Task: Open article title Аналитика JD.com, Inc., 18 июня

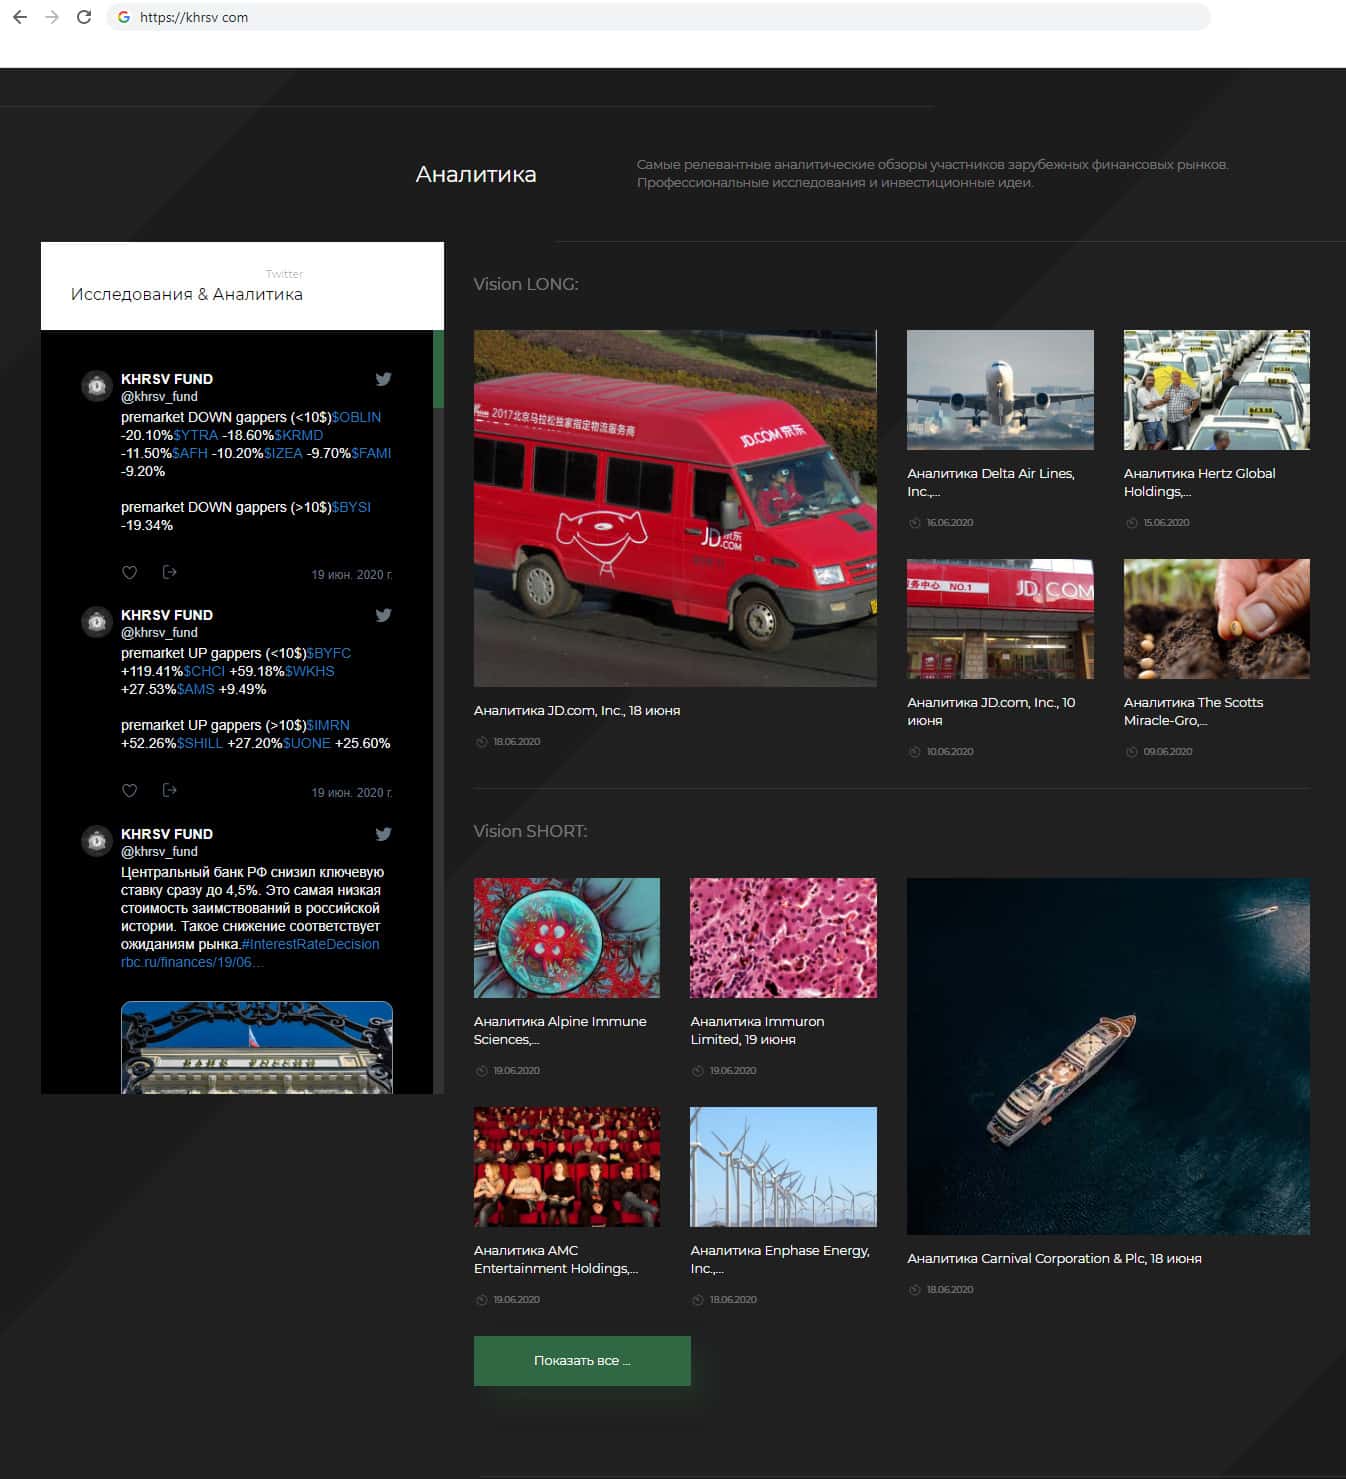Action: 577,711
